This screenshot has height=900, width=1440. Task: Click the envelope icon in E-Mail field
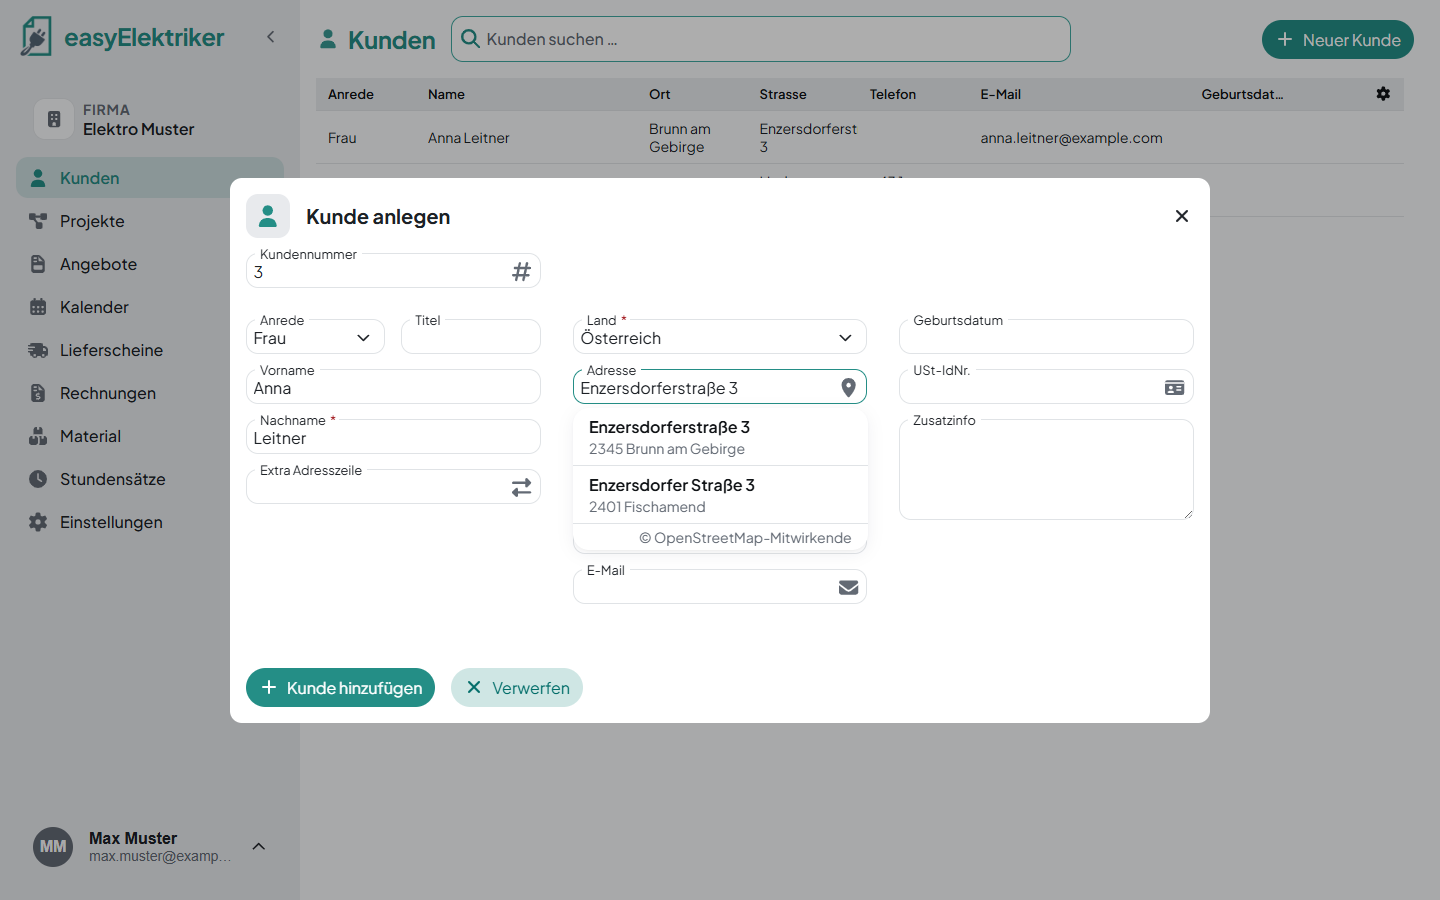click(848, 588)
